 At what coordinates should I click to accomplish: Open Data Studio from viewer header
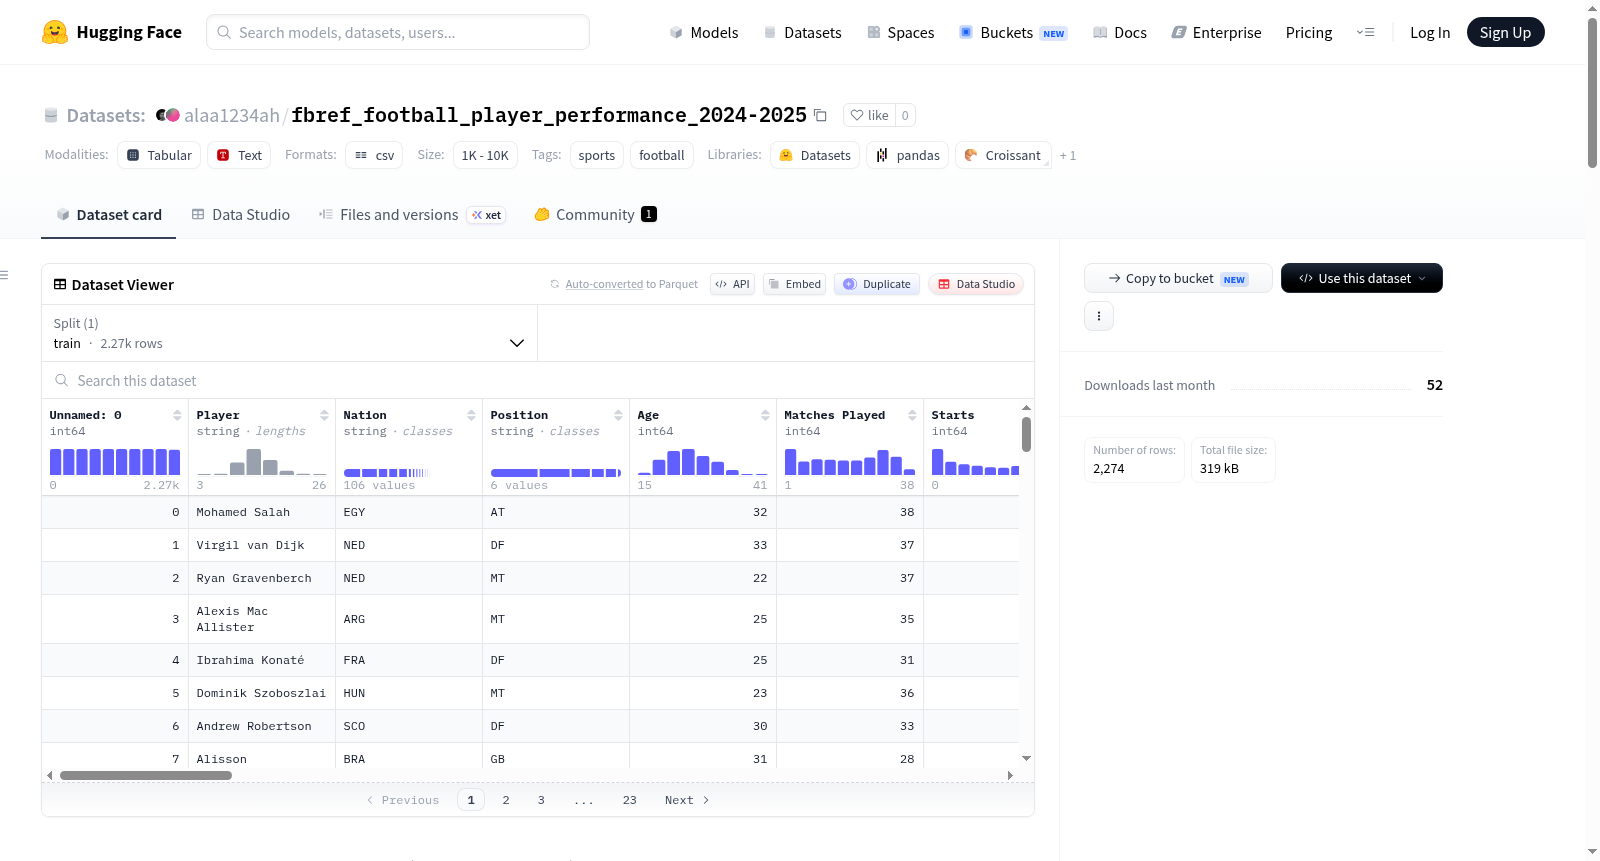tap(976, 284)
